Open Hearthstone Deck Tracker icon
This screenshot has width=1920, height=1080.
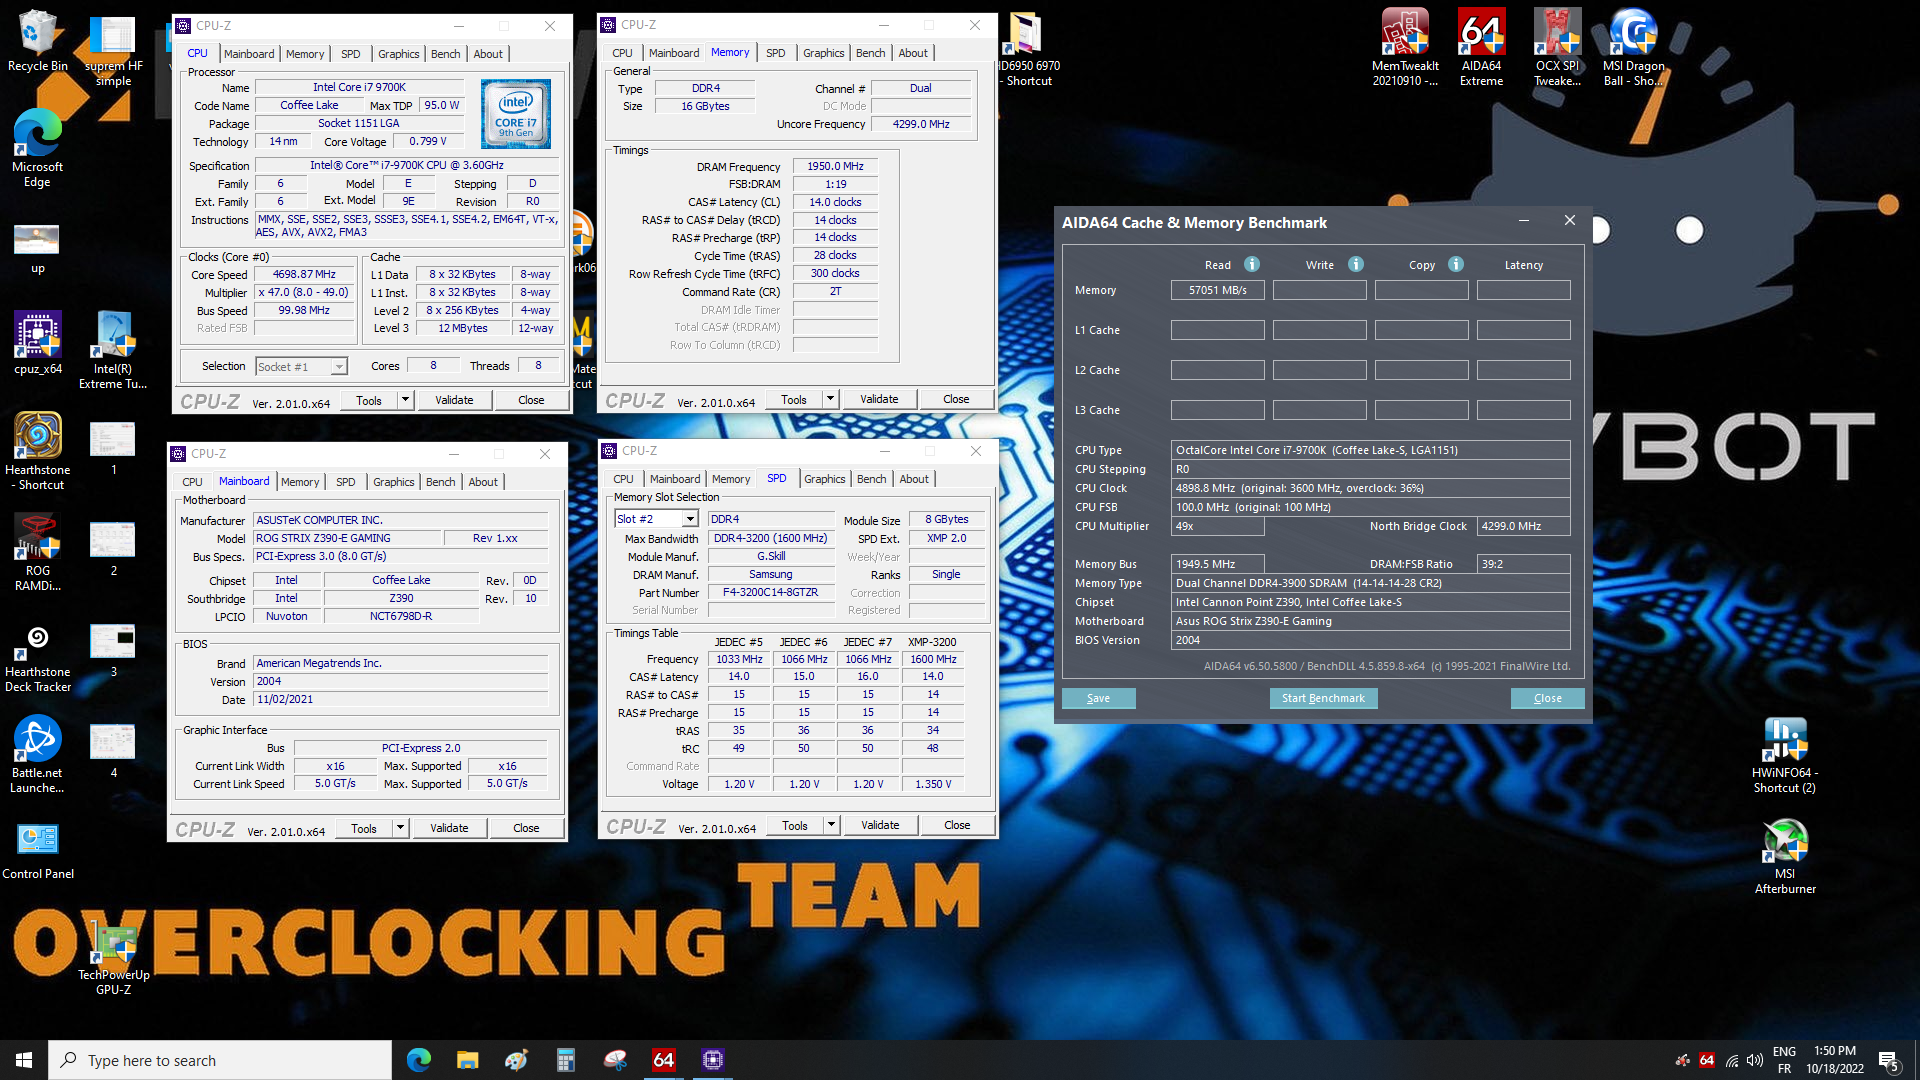[x=37, y=653]
